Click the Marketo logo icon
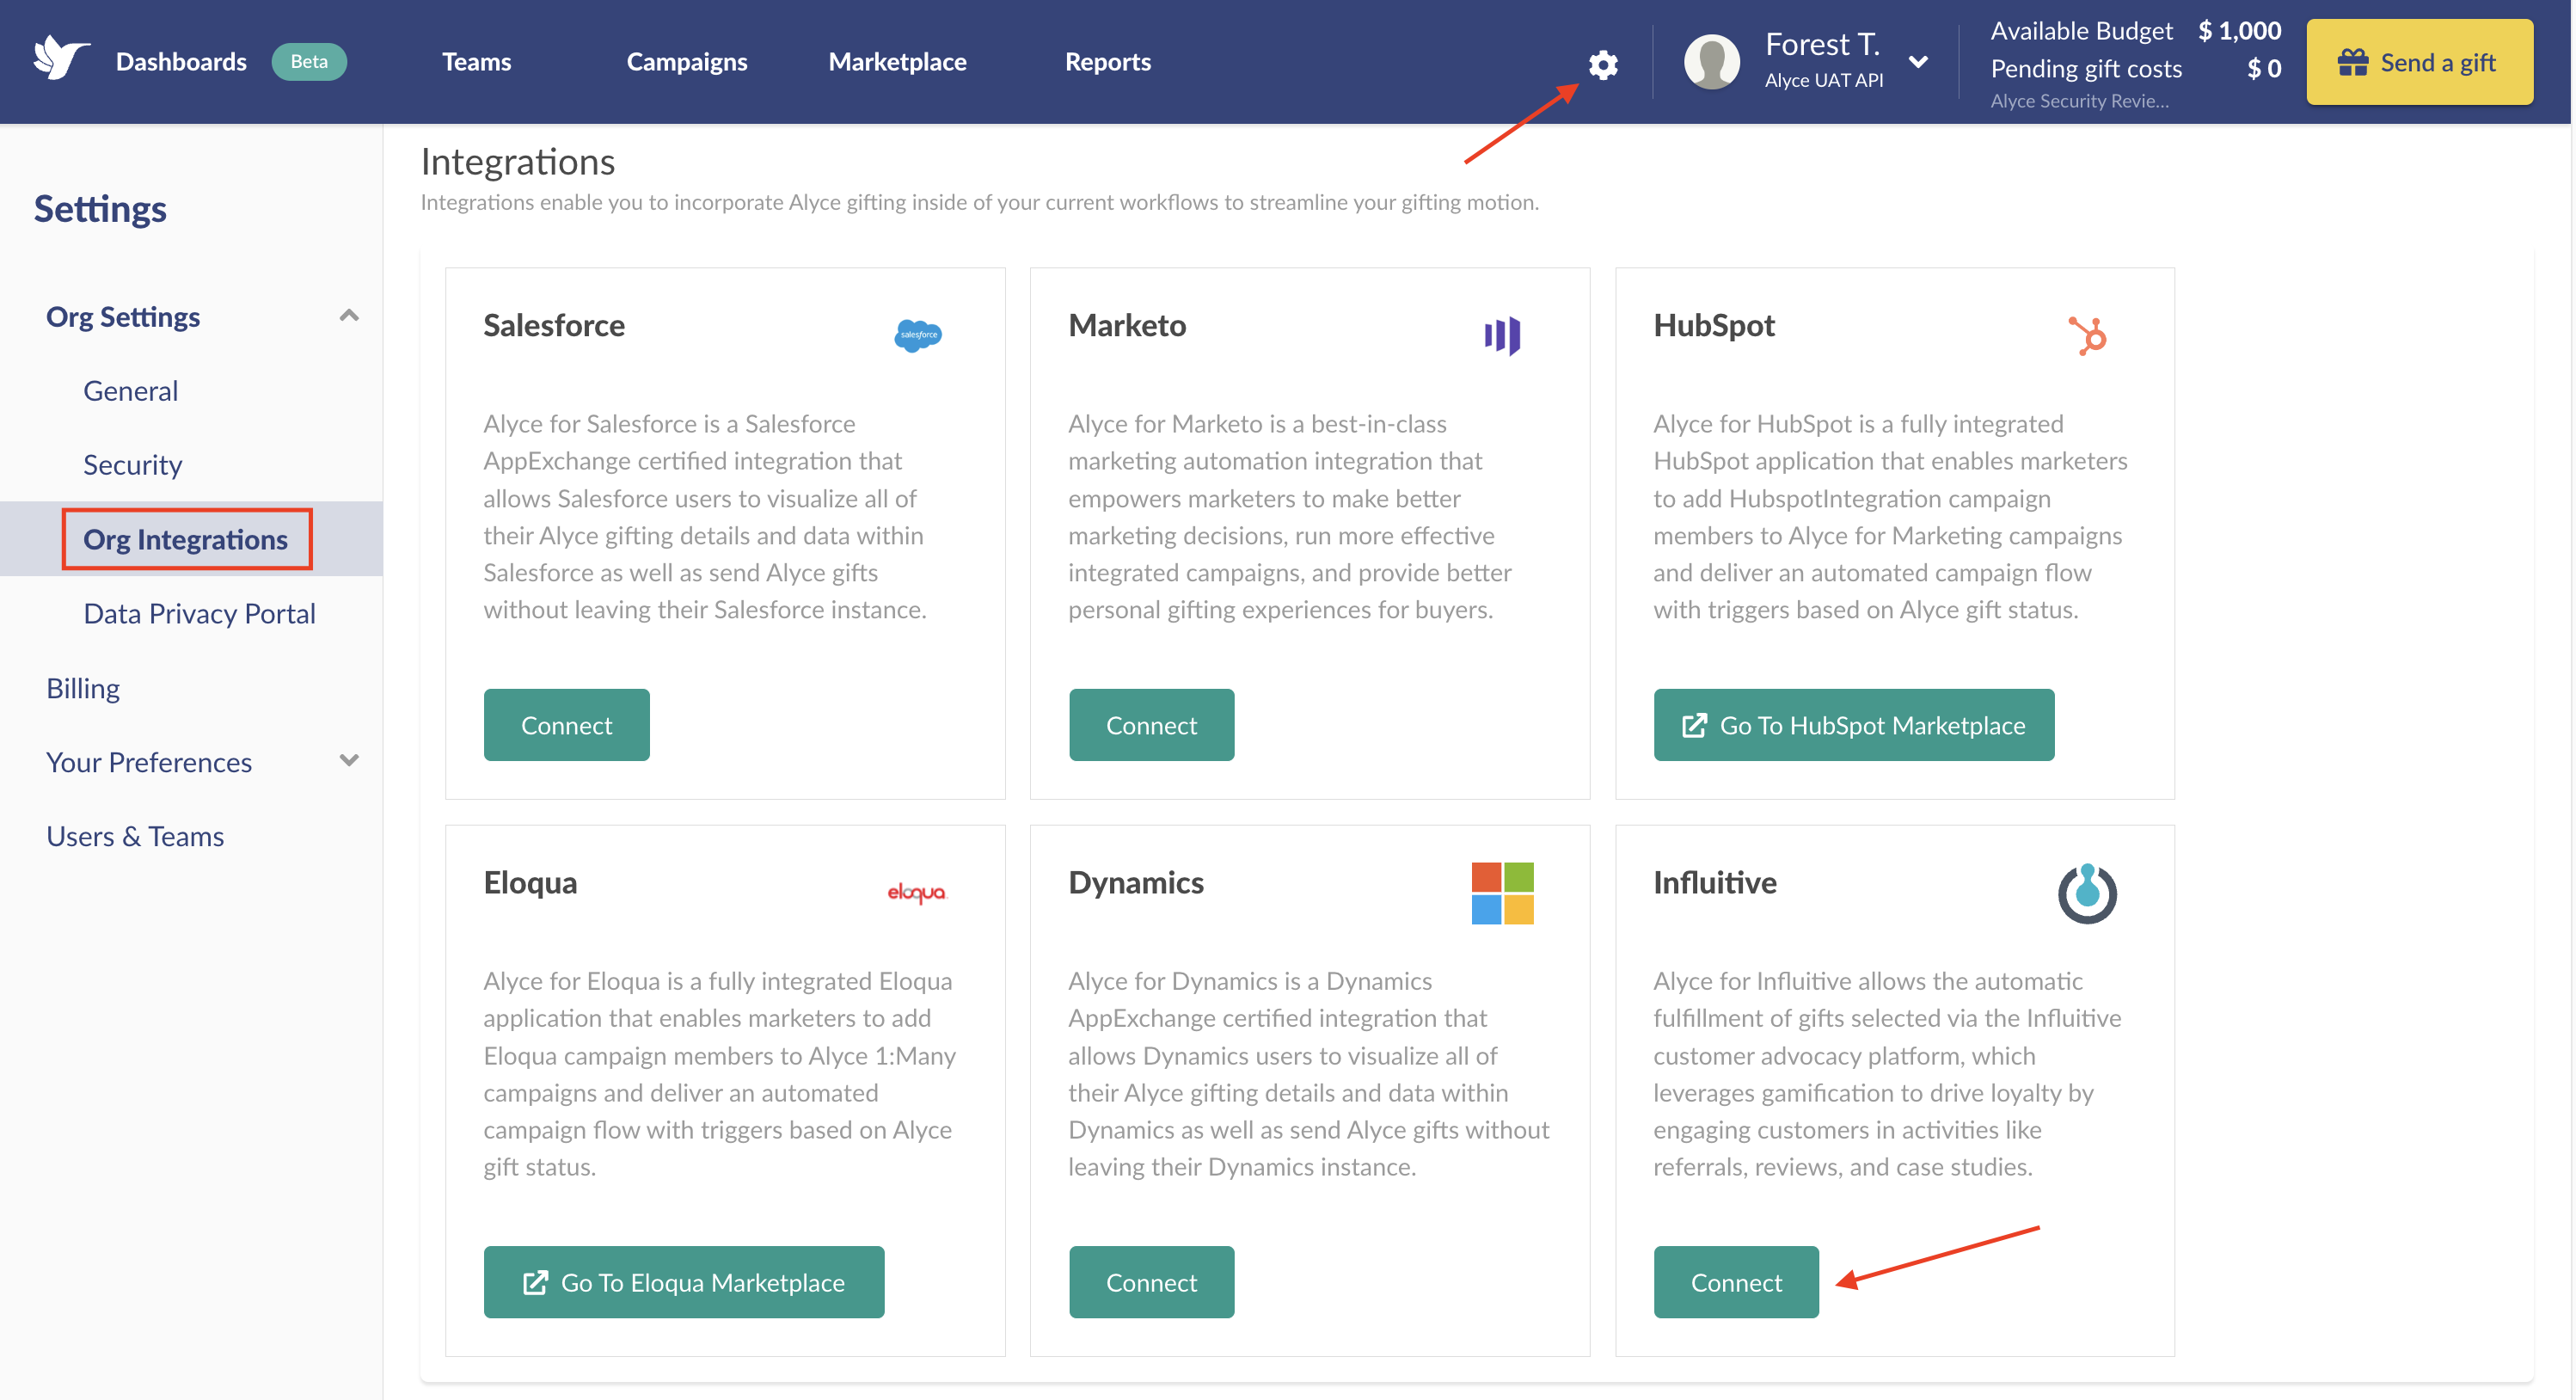This screenshot has width=2576, height=1400. point(1504,336)
